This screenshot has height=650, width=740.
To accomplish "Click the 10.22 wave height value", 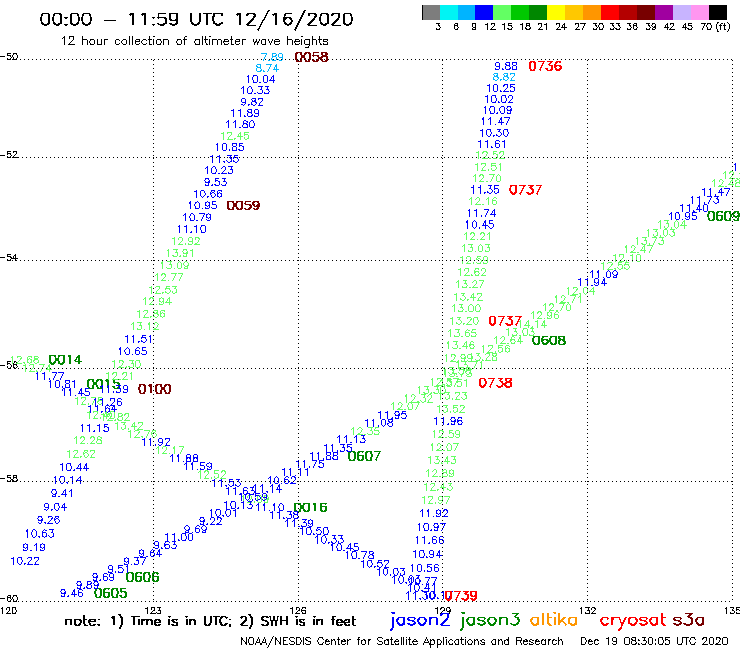I will [25, 561].
